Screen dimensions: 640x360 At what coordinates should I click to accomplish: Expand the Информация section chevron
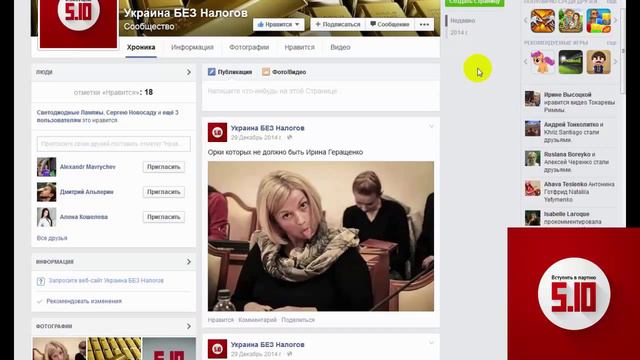pos(189,262)
